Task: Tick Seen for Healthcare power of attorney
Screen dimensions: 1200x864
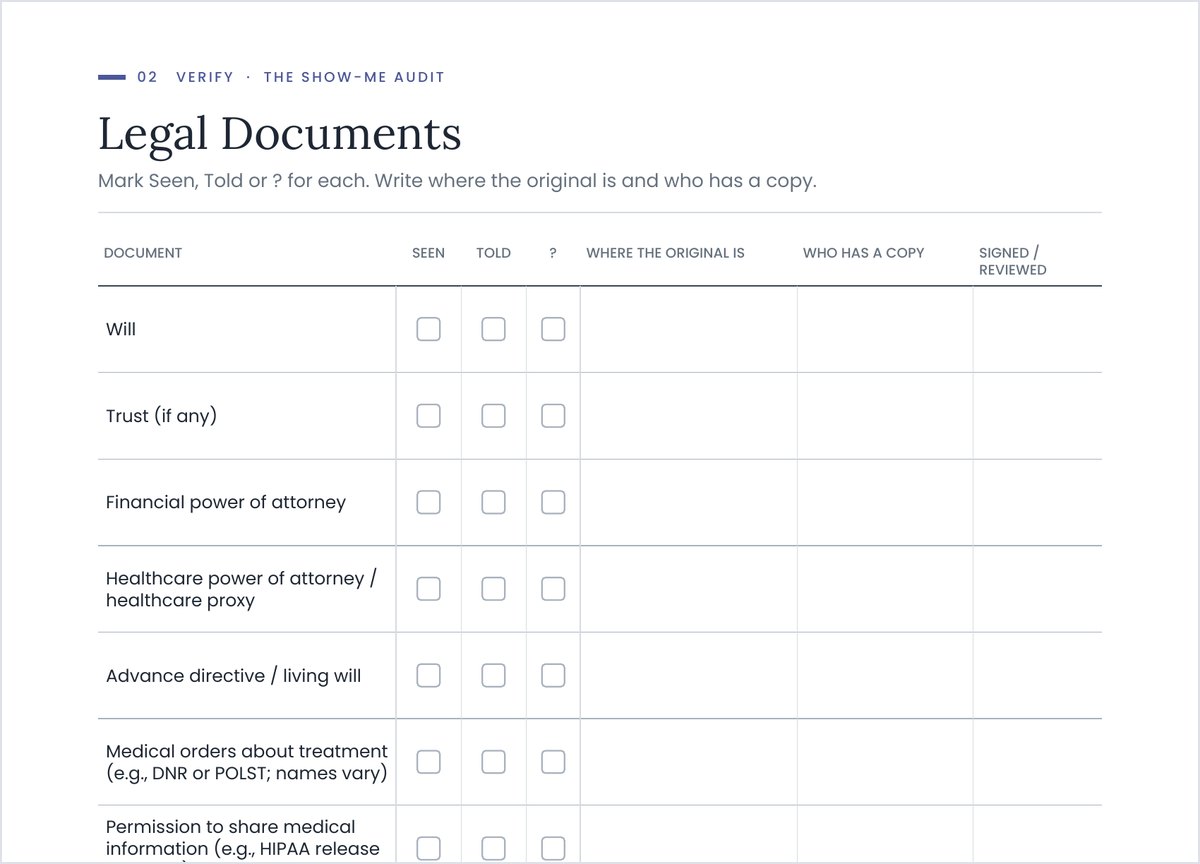Action: (x=428, y=589)
